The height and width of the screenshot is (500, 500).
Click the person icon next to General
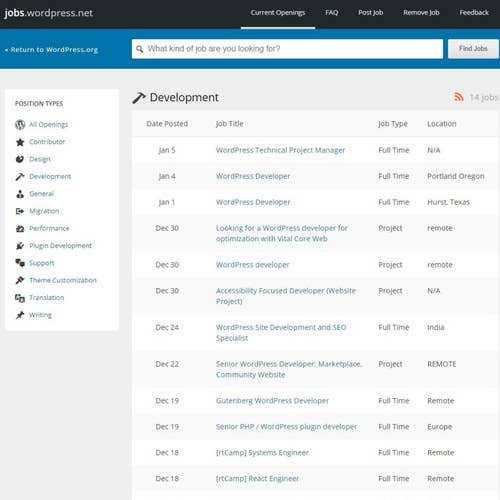pyautogui.click(x=20, y=194)
